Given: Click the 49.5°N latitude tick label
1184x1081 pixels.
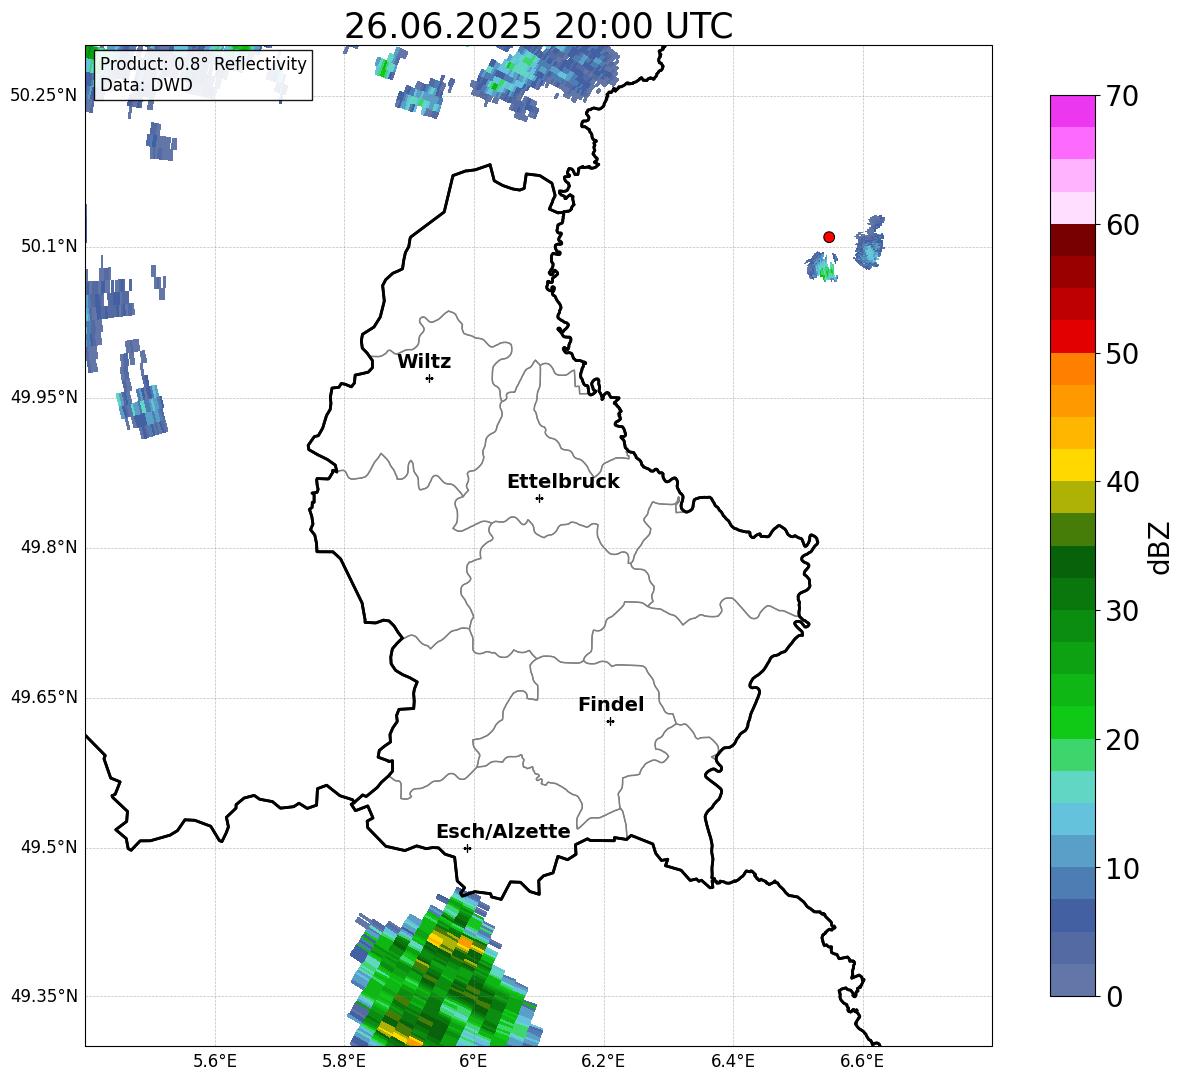Looking at the screenshot, I should pos(48,848).
